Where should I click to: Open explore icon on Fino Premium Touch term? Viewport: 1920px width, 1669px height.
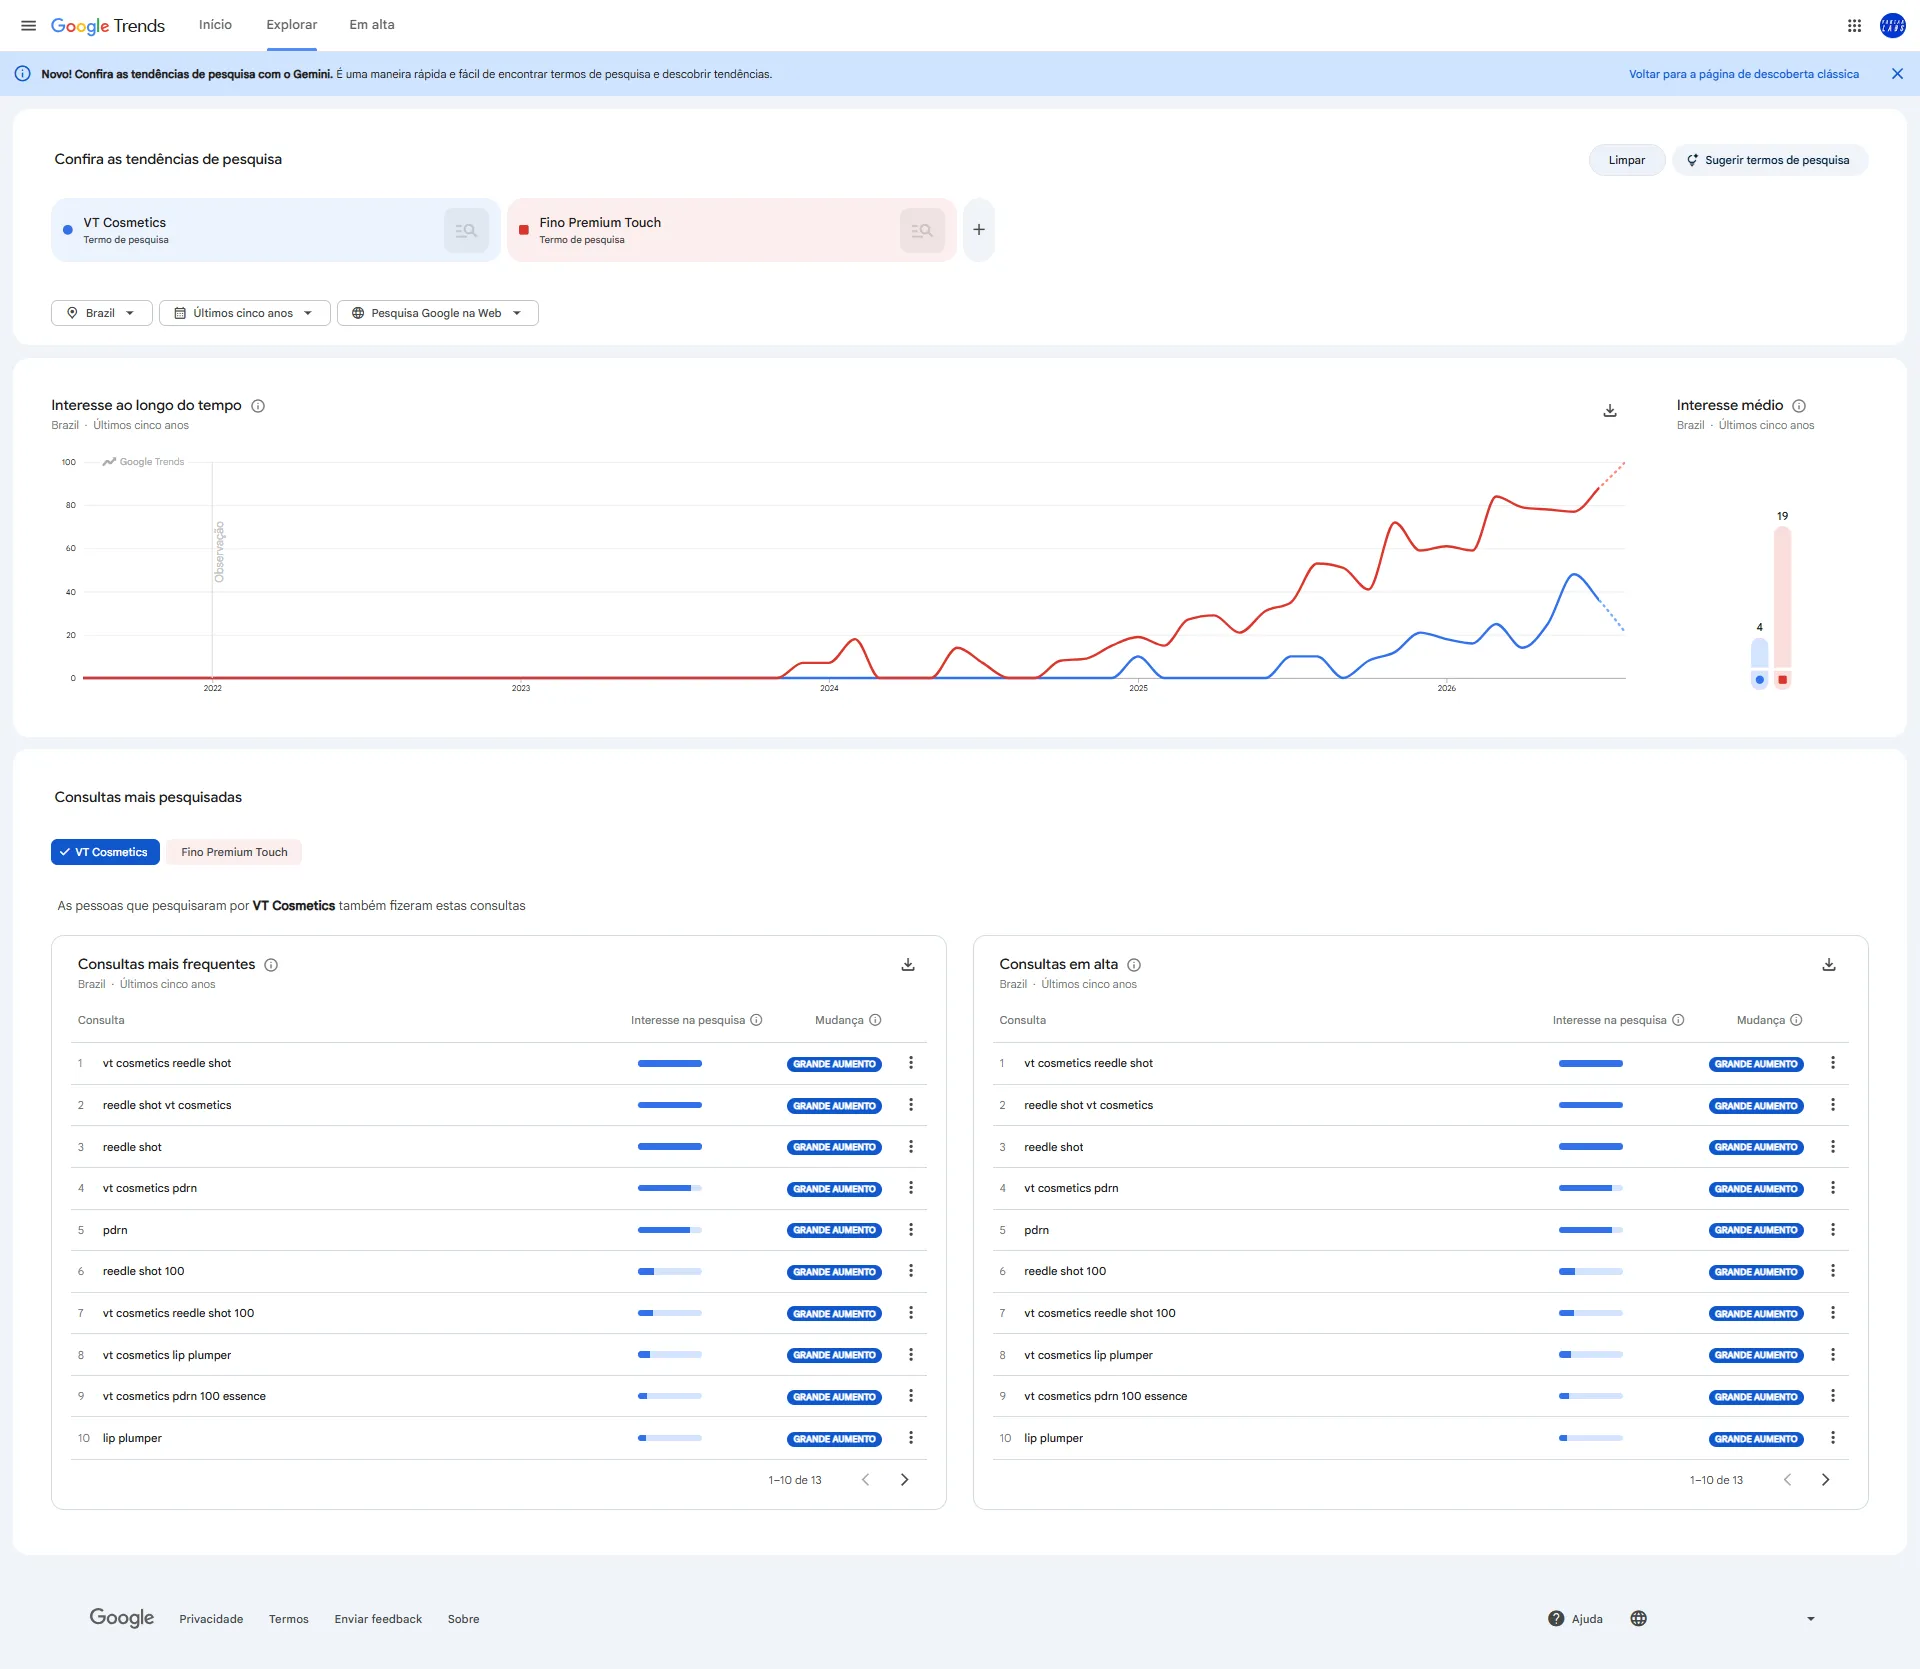[922, 230]
